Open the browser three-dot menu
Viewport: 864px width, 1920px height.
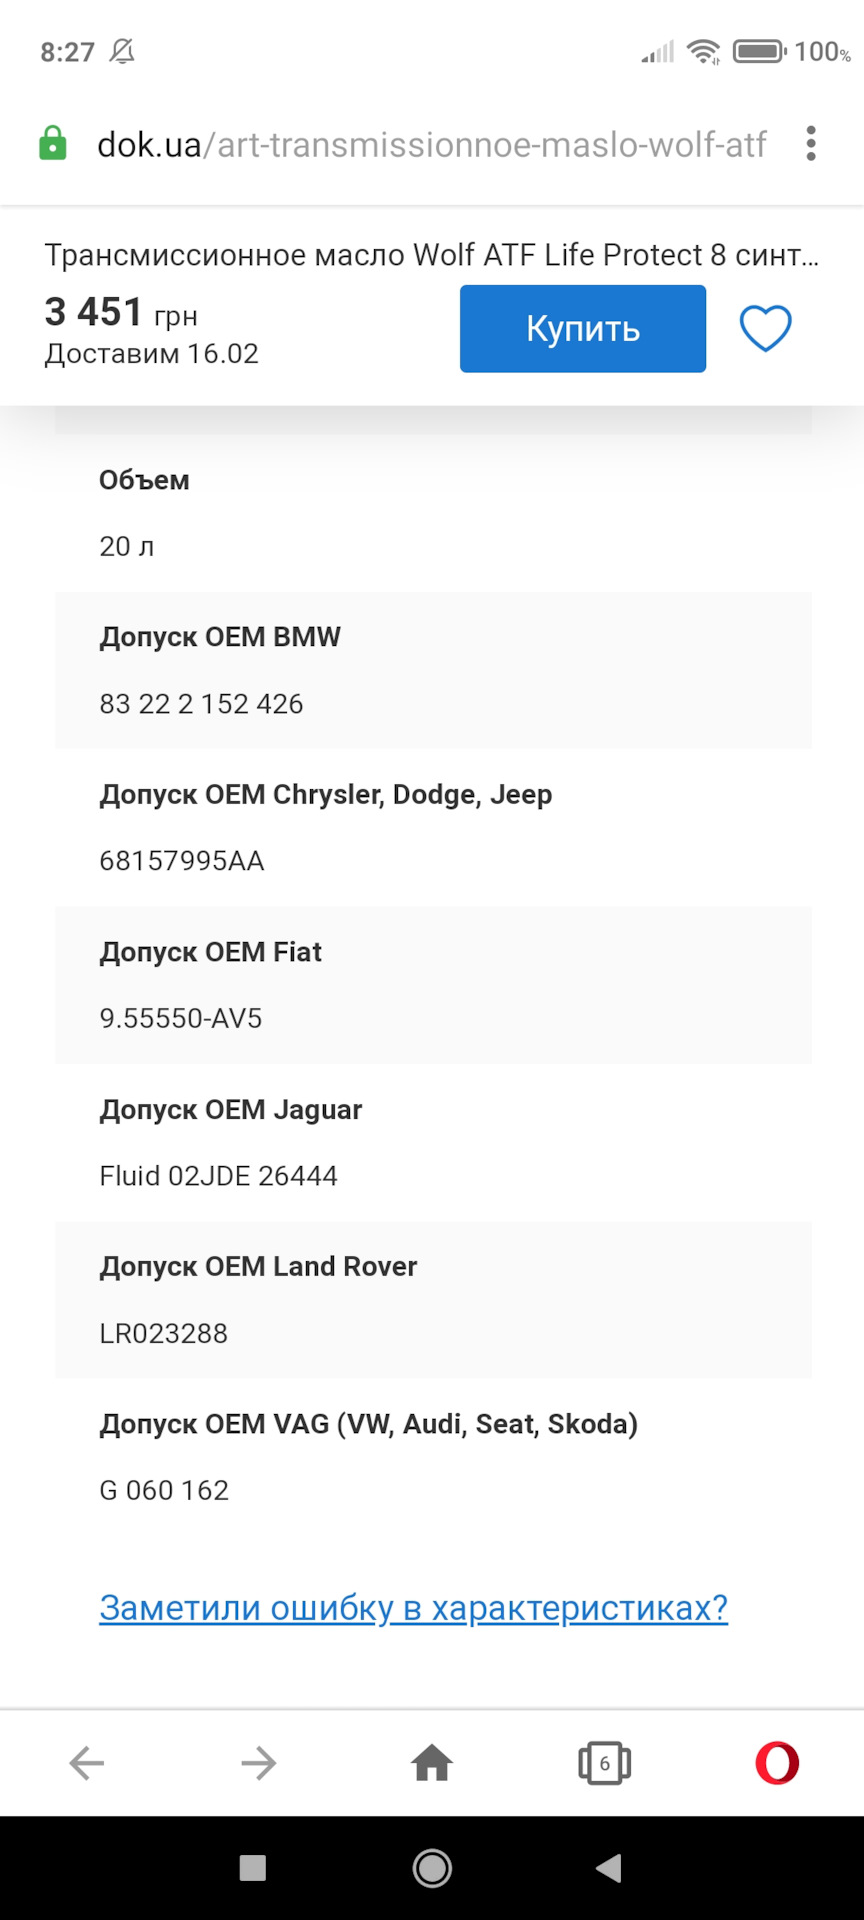point(811,144)
